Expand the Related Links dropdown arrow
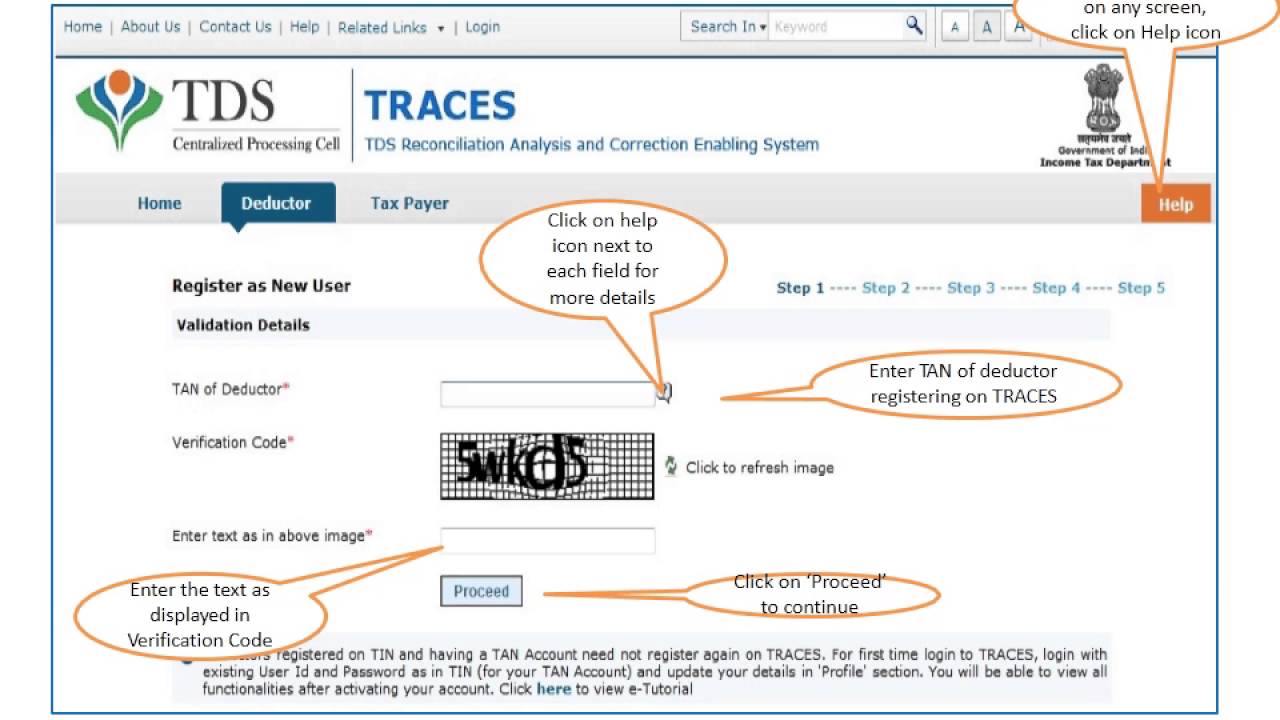This screenshot has height=720, width=1280. point(441,28)
